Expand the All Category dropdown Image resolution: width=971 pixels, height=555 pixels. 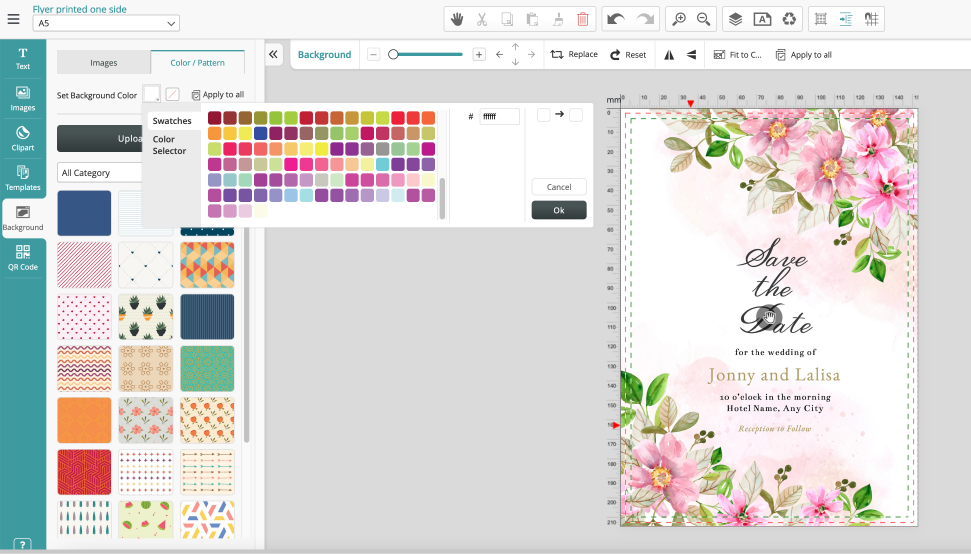[100, 173]
